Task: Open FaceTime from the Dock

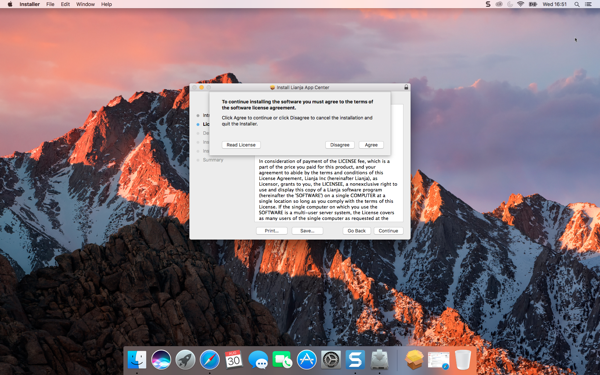Action: tap(282, 360)
